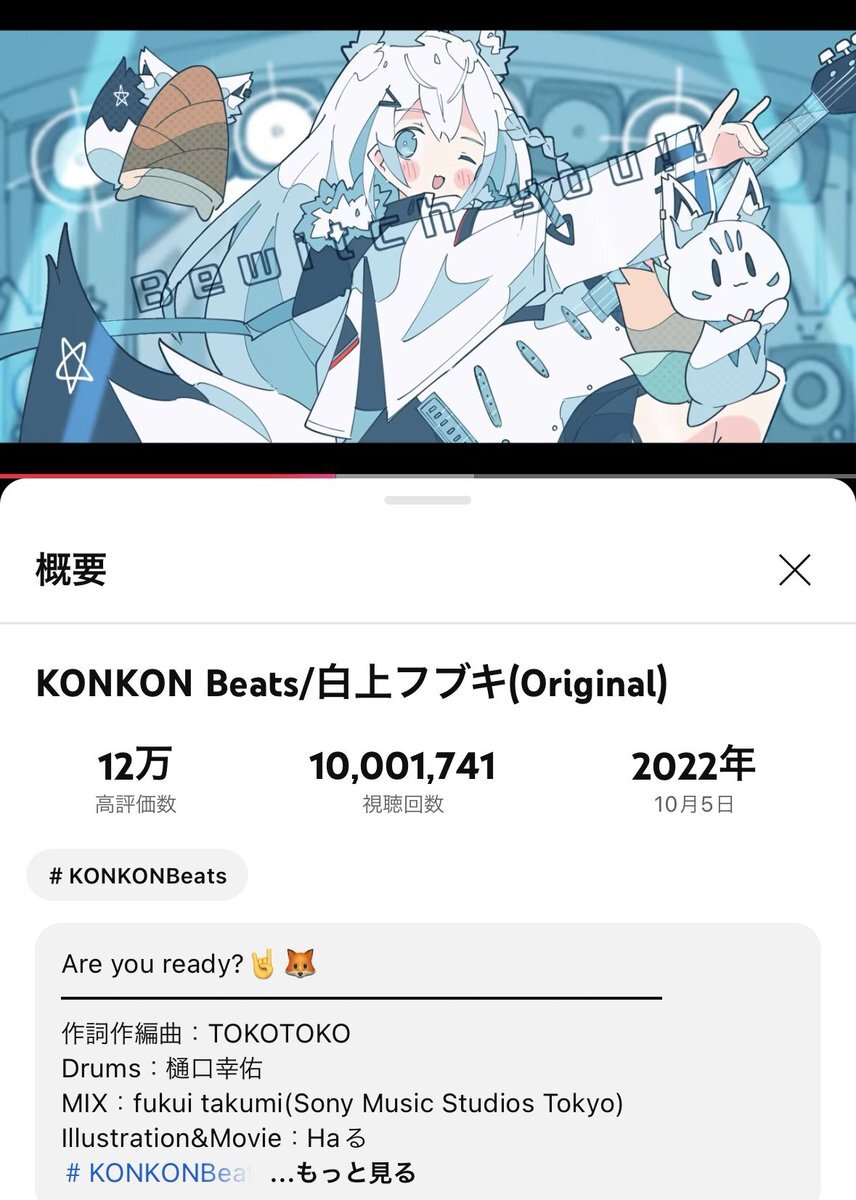Tap the Illustration&Movie：Haる credit line

(x=215, y=1138)
